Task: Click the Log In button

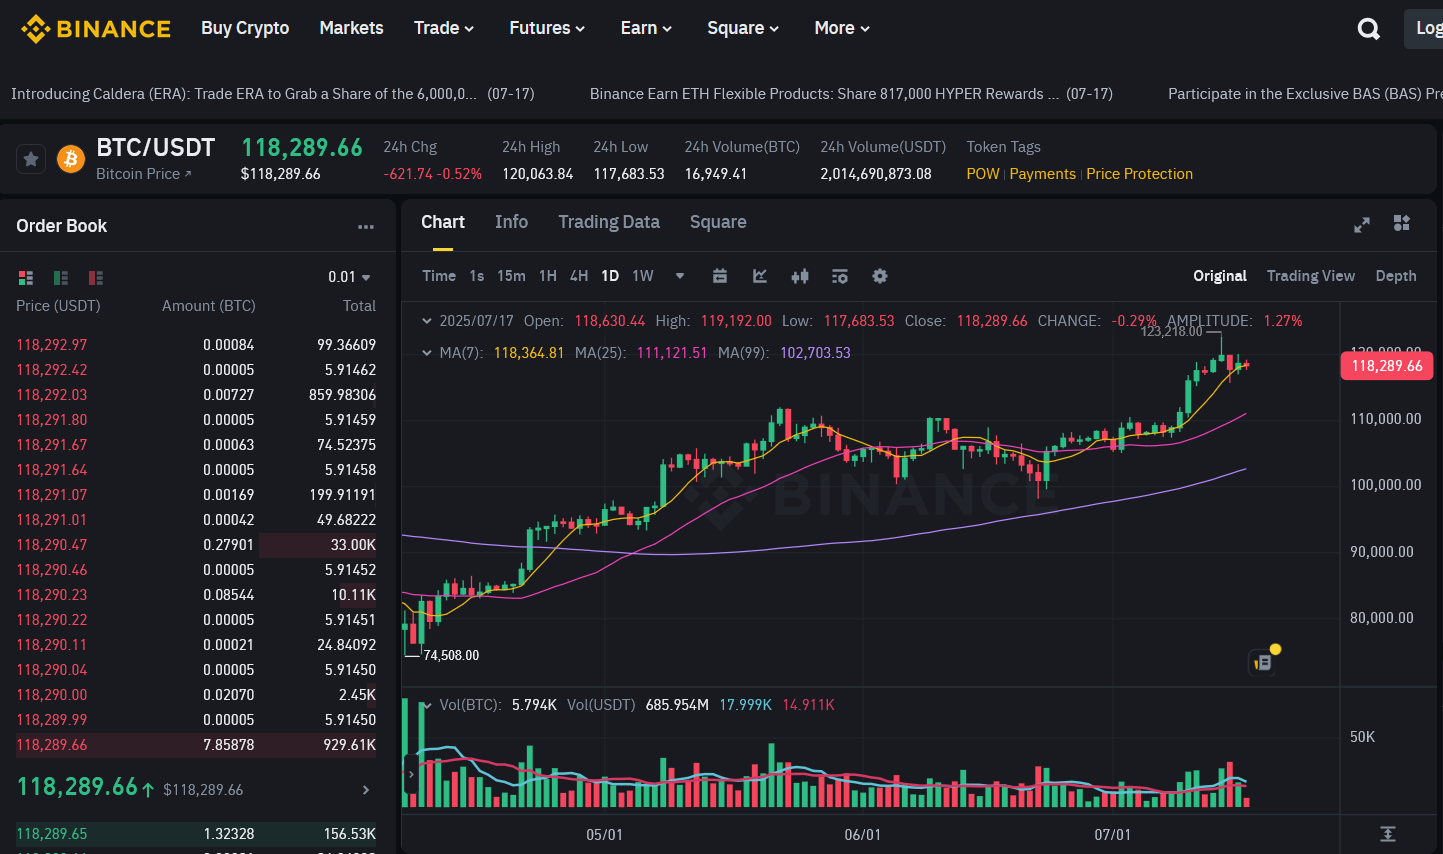Action: [1424, 28]
